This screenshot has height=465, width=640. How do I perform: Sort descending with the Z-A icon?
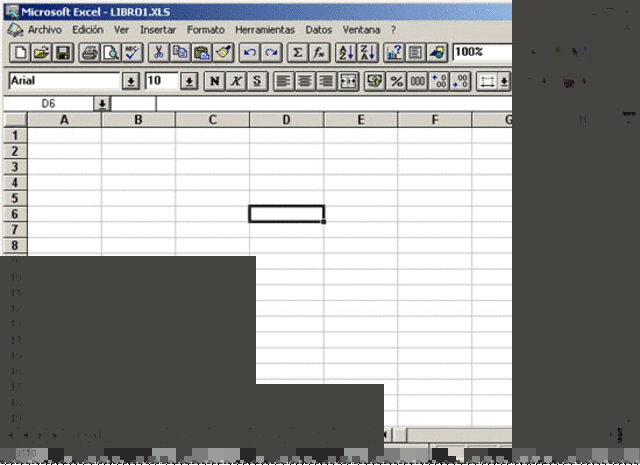[367, 53]
